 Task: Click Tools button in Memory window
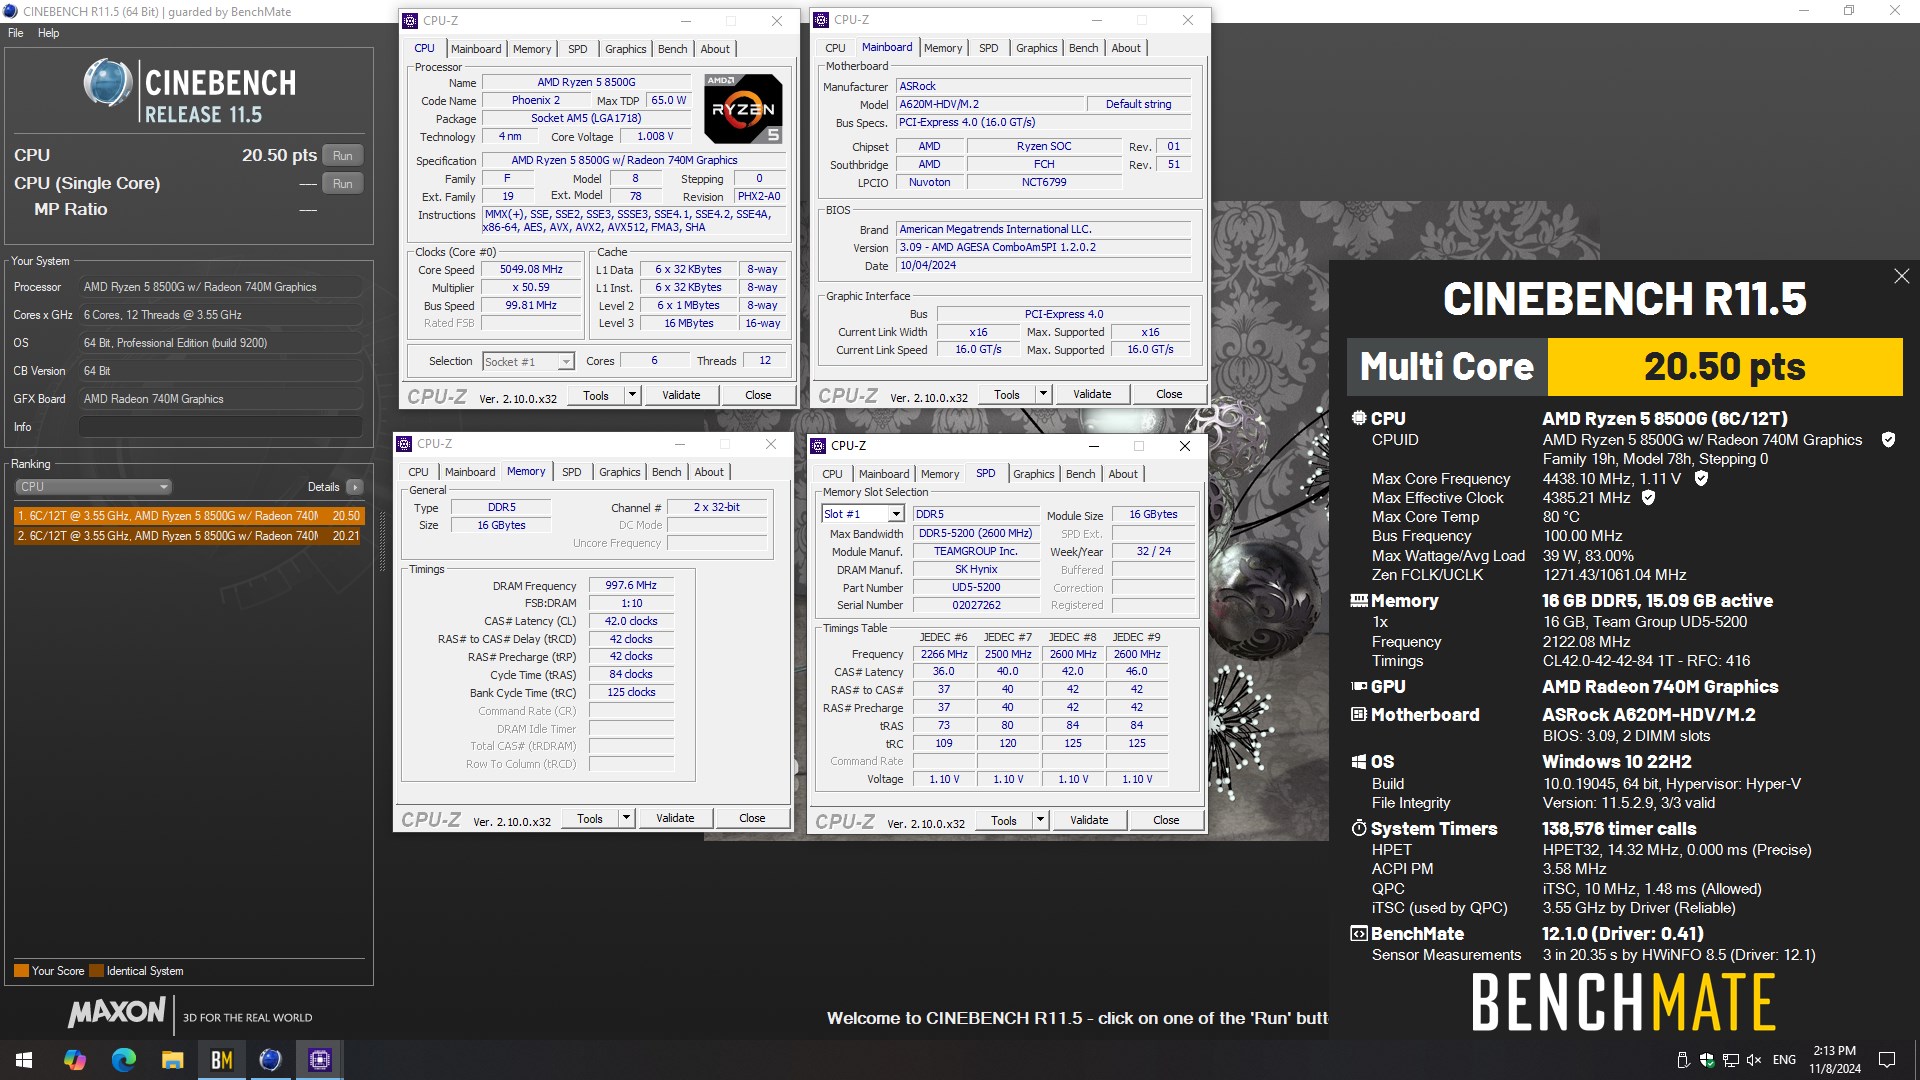[590, 818]
